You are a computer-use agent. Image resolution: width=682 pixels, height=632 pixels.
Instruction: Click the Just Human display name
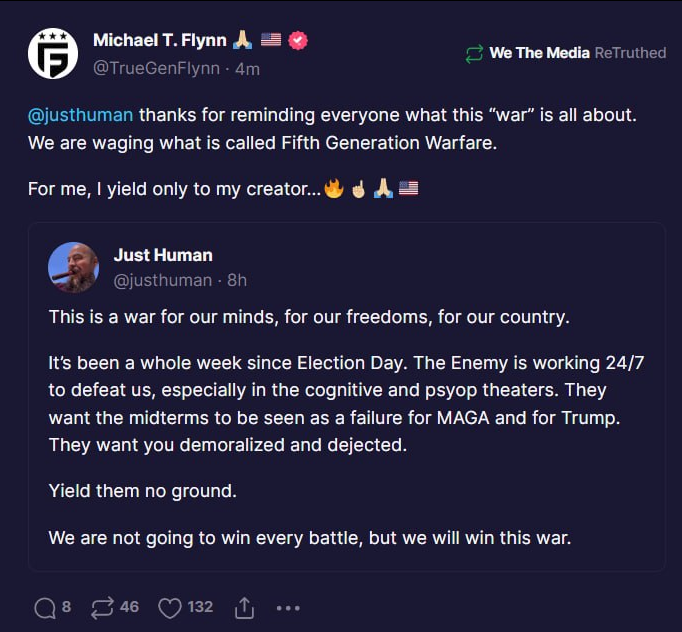pos(163,255)
